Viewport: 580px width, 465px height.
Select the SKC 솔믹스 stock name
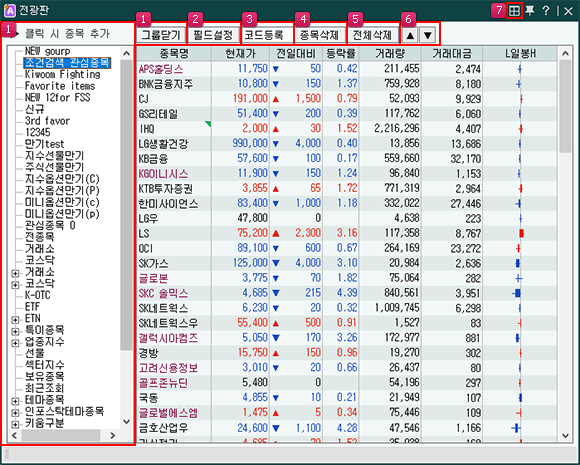(x=163, y=293)
